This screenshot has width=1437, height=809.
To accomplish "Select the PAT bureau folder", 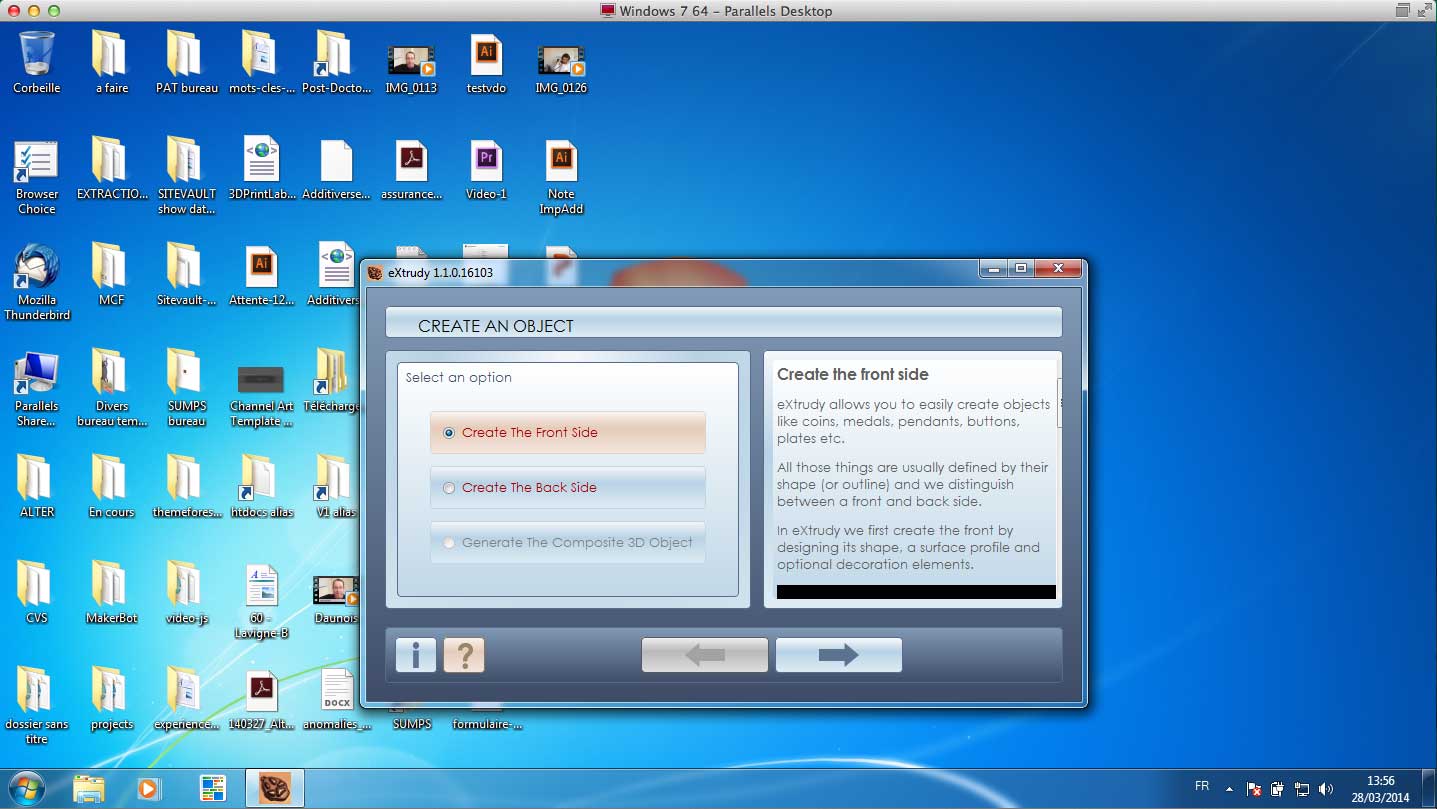I will pyautogui.click(x=186, y=63).
